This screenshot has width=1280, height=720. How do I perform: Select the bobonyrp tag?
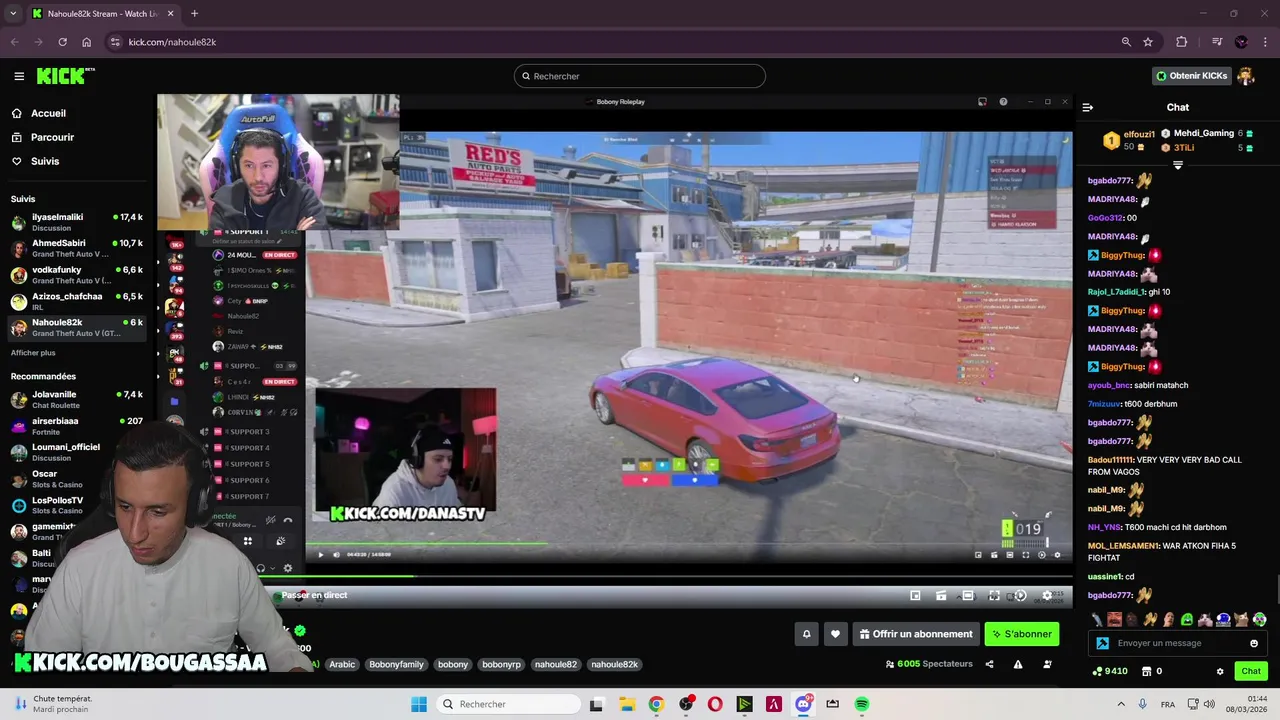501,664
